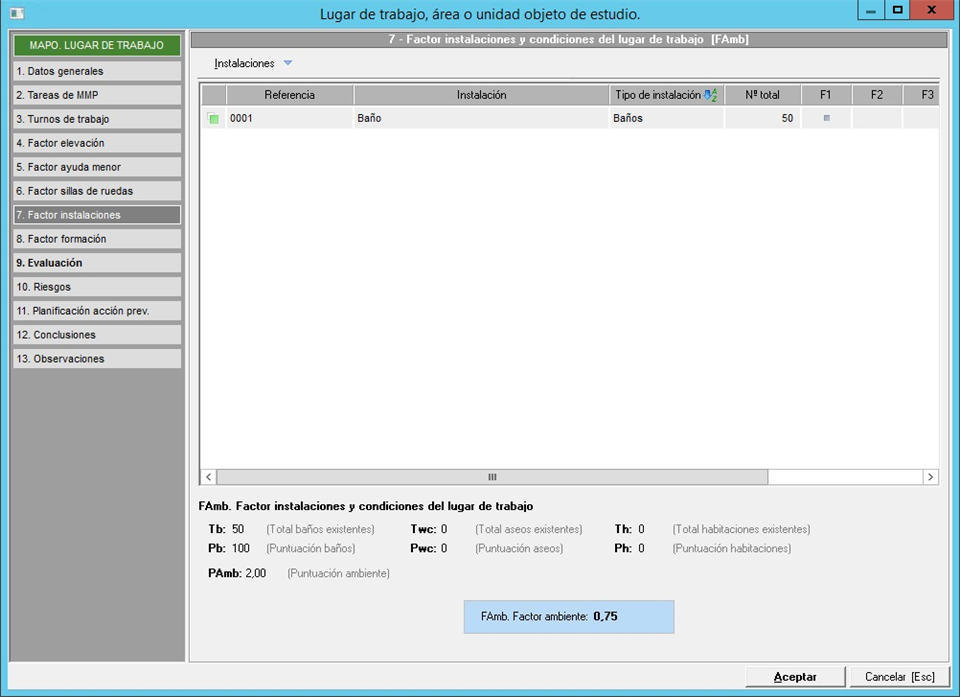960x697 pixels.
Task: Go to 4. Factor elevación section
Action: pos(97,143)
